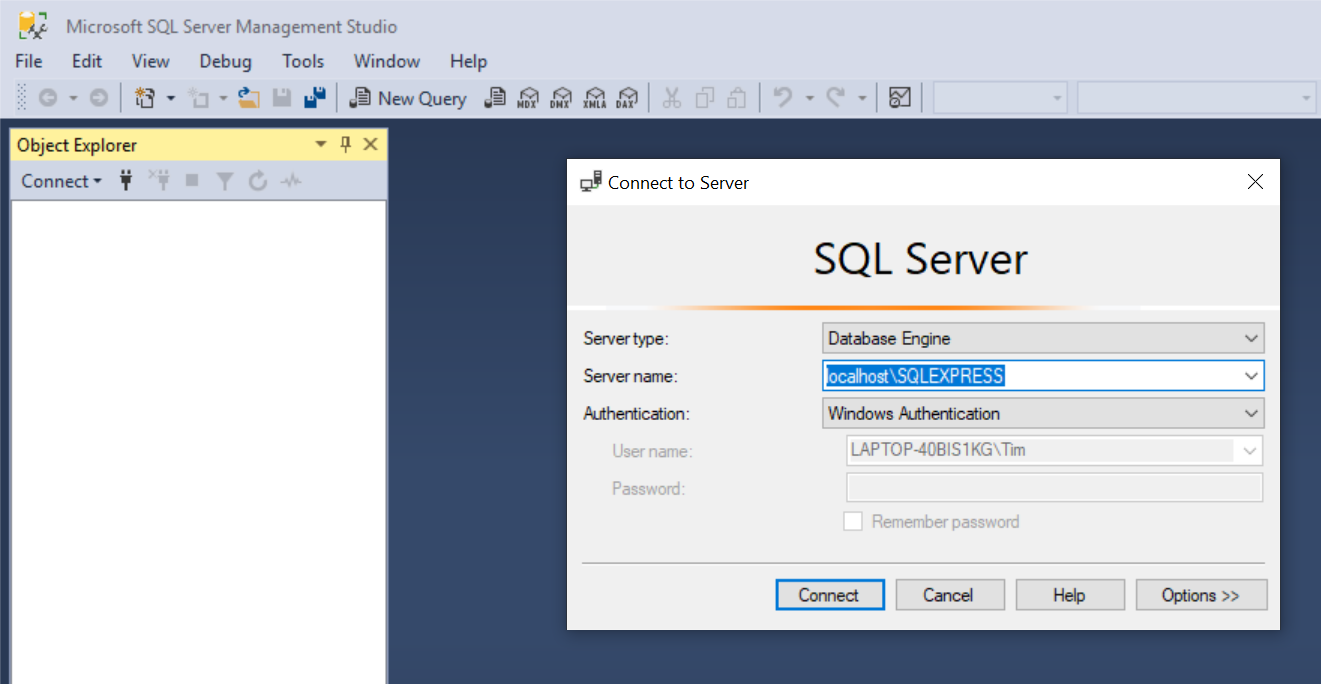Start a New Query from the toolbar
This screenshot has width=1321, height=684.
coord(408,98)
